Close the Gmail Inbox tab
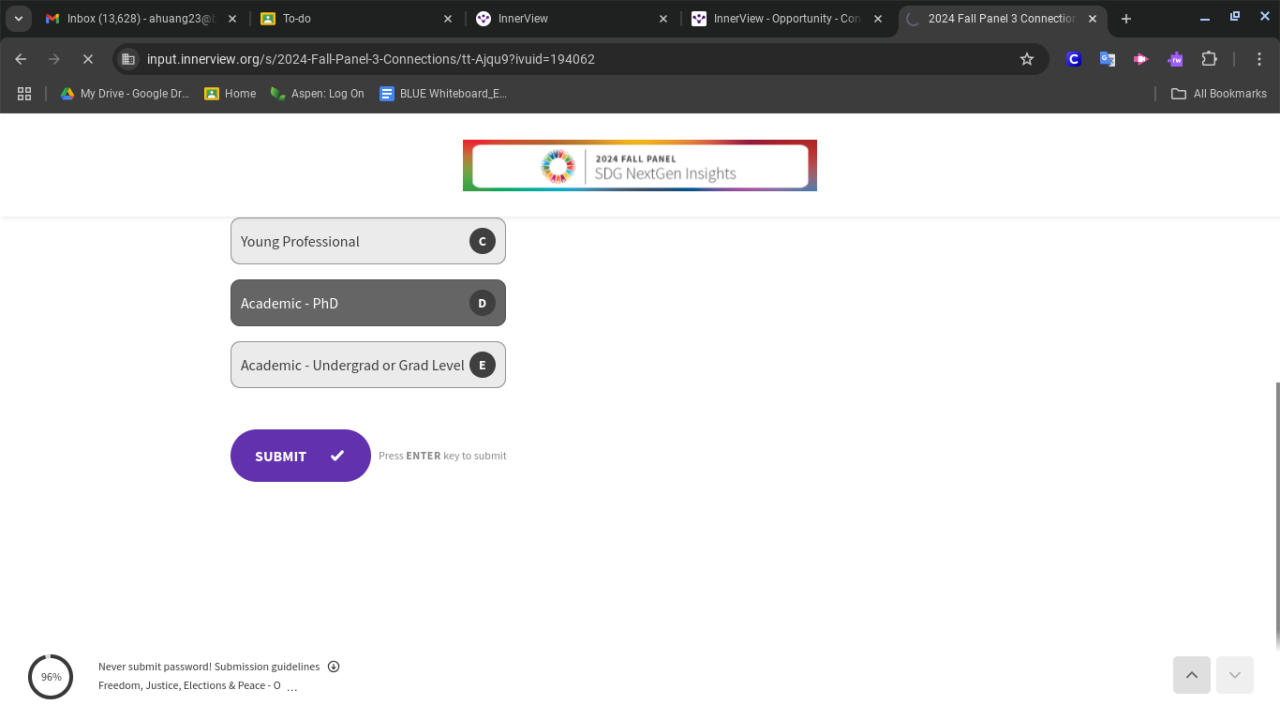 (233, 19)
